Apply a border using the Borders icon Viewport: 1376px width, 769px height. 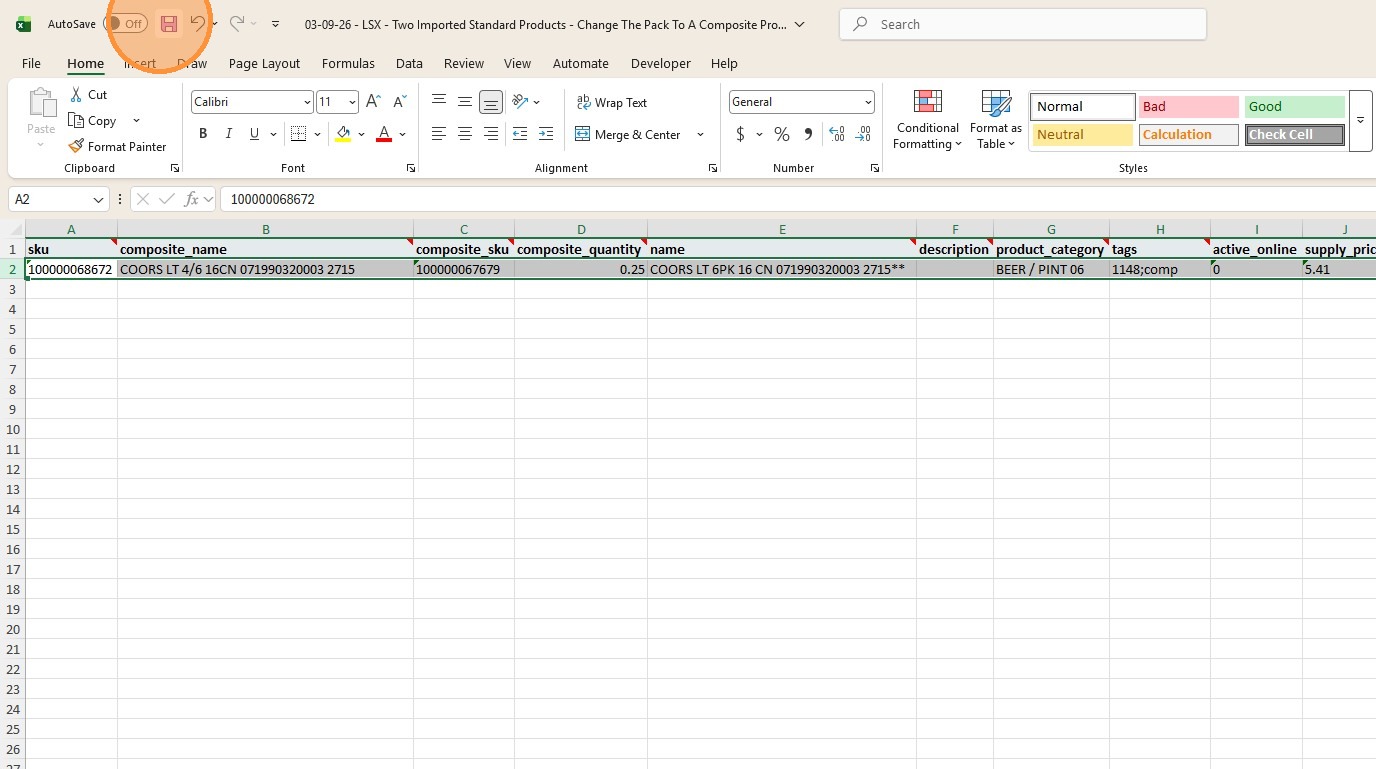[x=298, y=134]
